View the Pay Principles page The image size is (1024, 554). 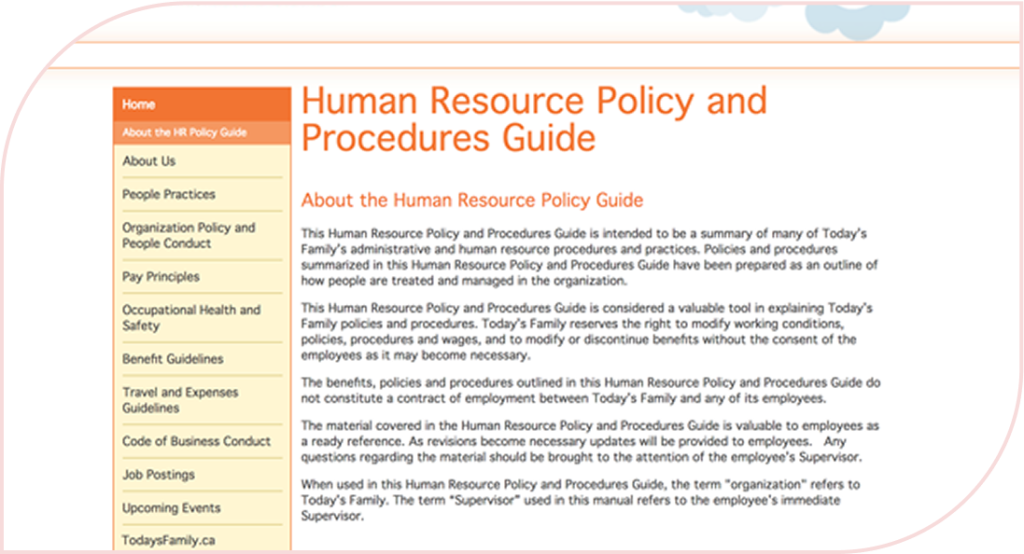click(x=160, y=277)
